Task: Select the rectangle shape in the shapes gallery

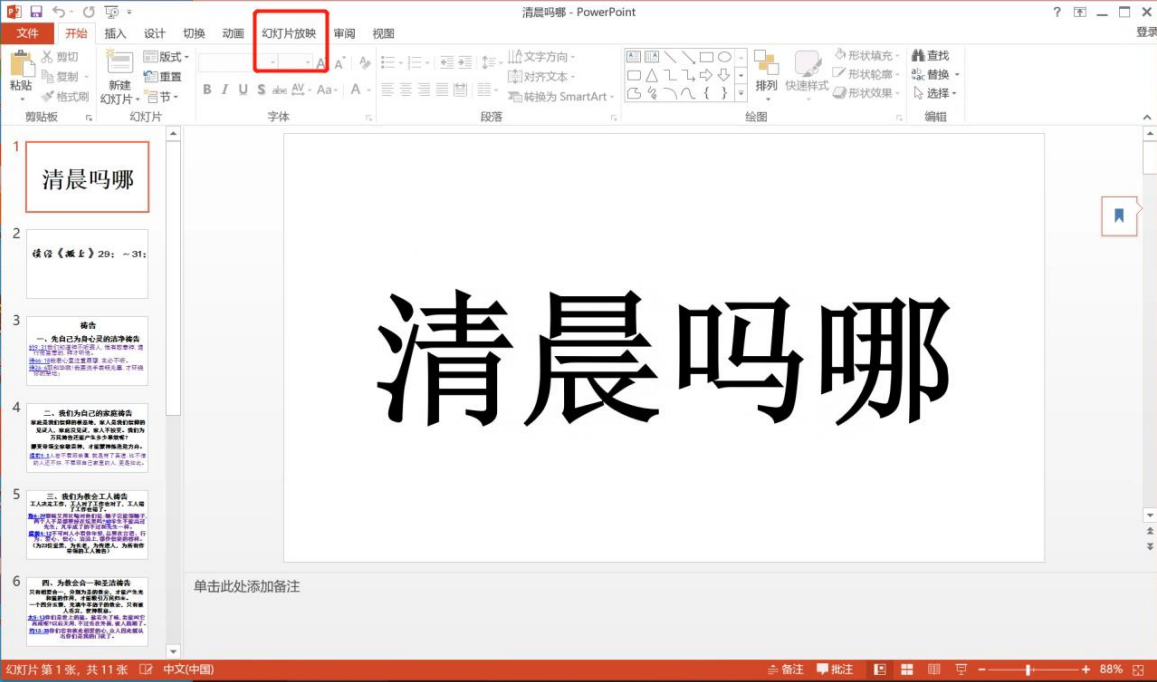Action: 706,56
